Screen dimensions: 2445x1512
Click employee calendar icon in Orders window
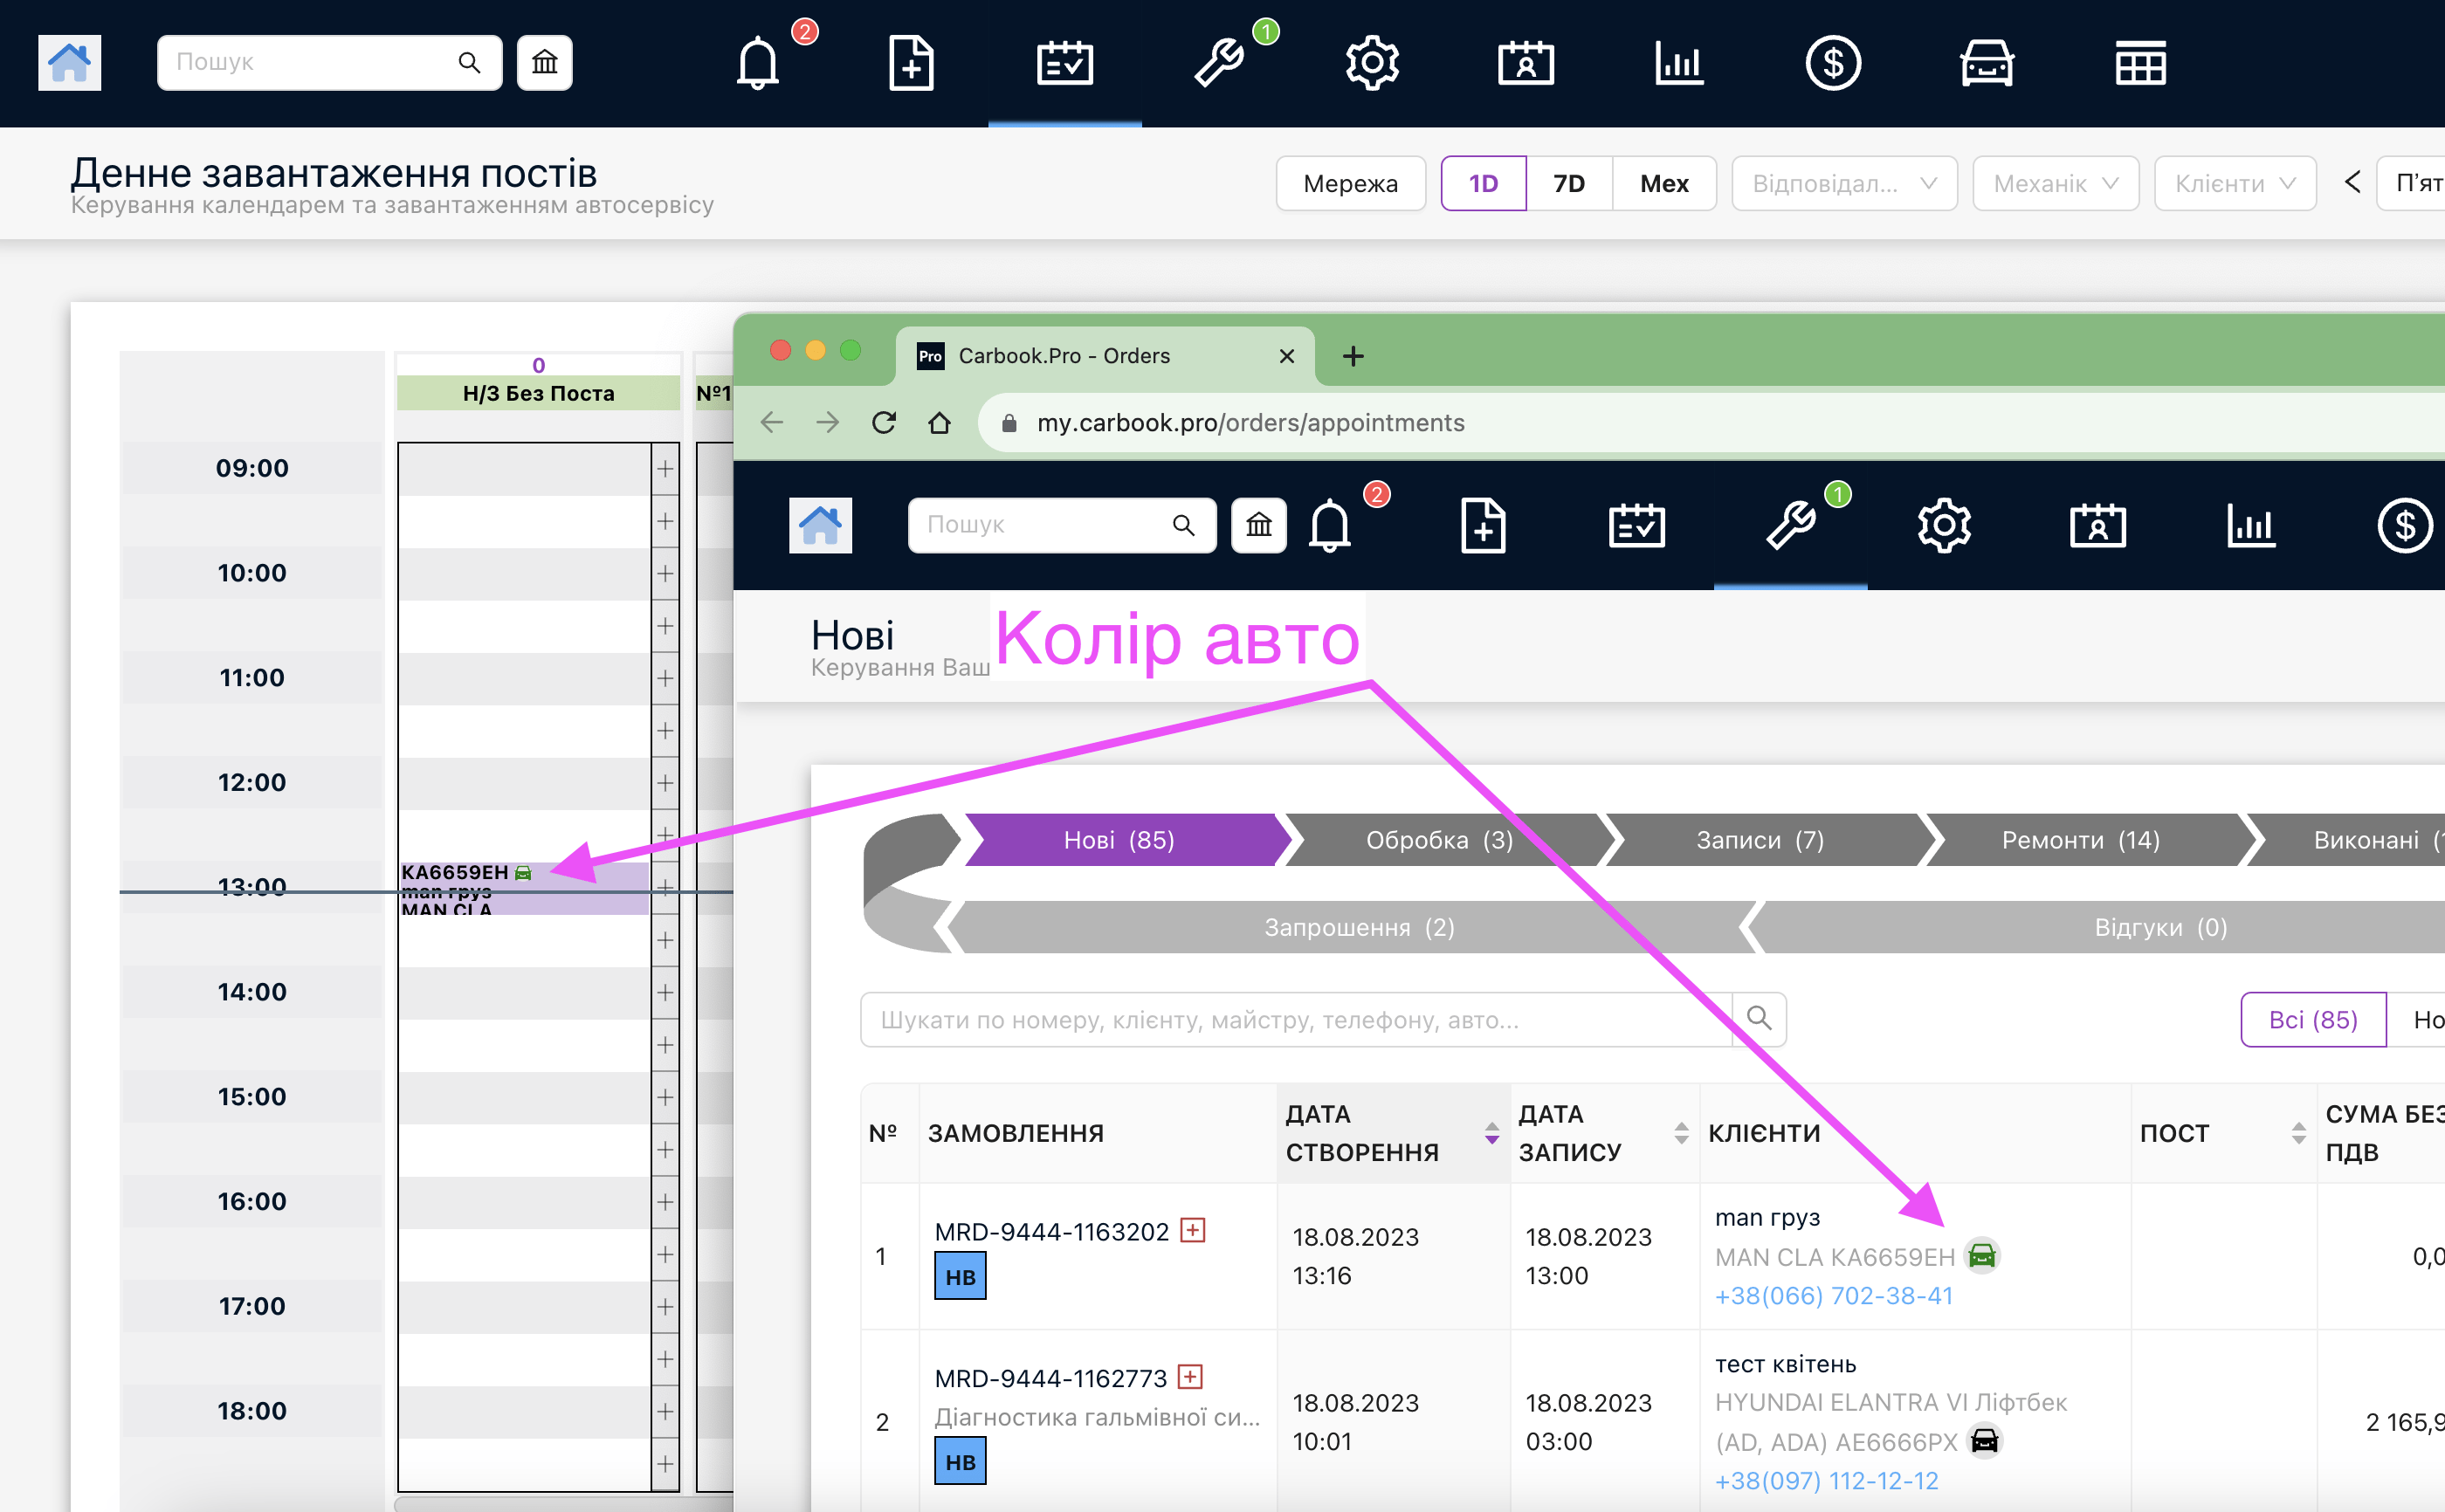click(2097, 525)
